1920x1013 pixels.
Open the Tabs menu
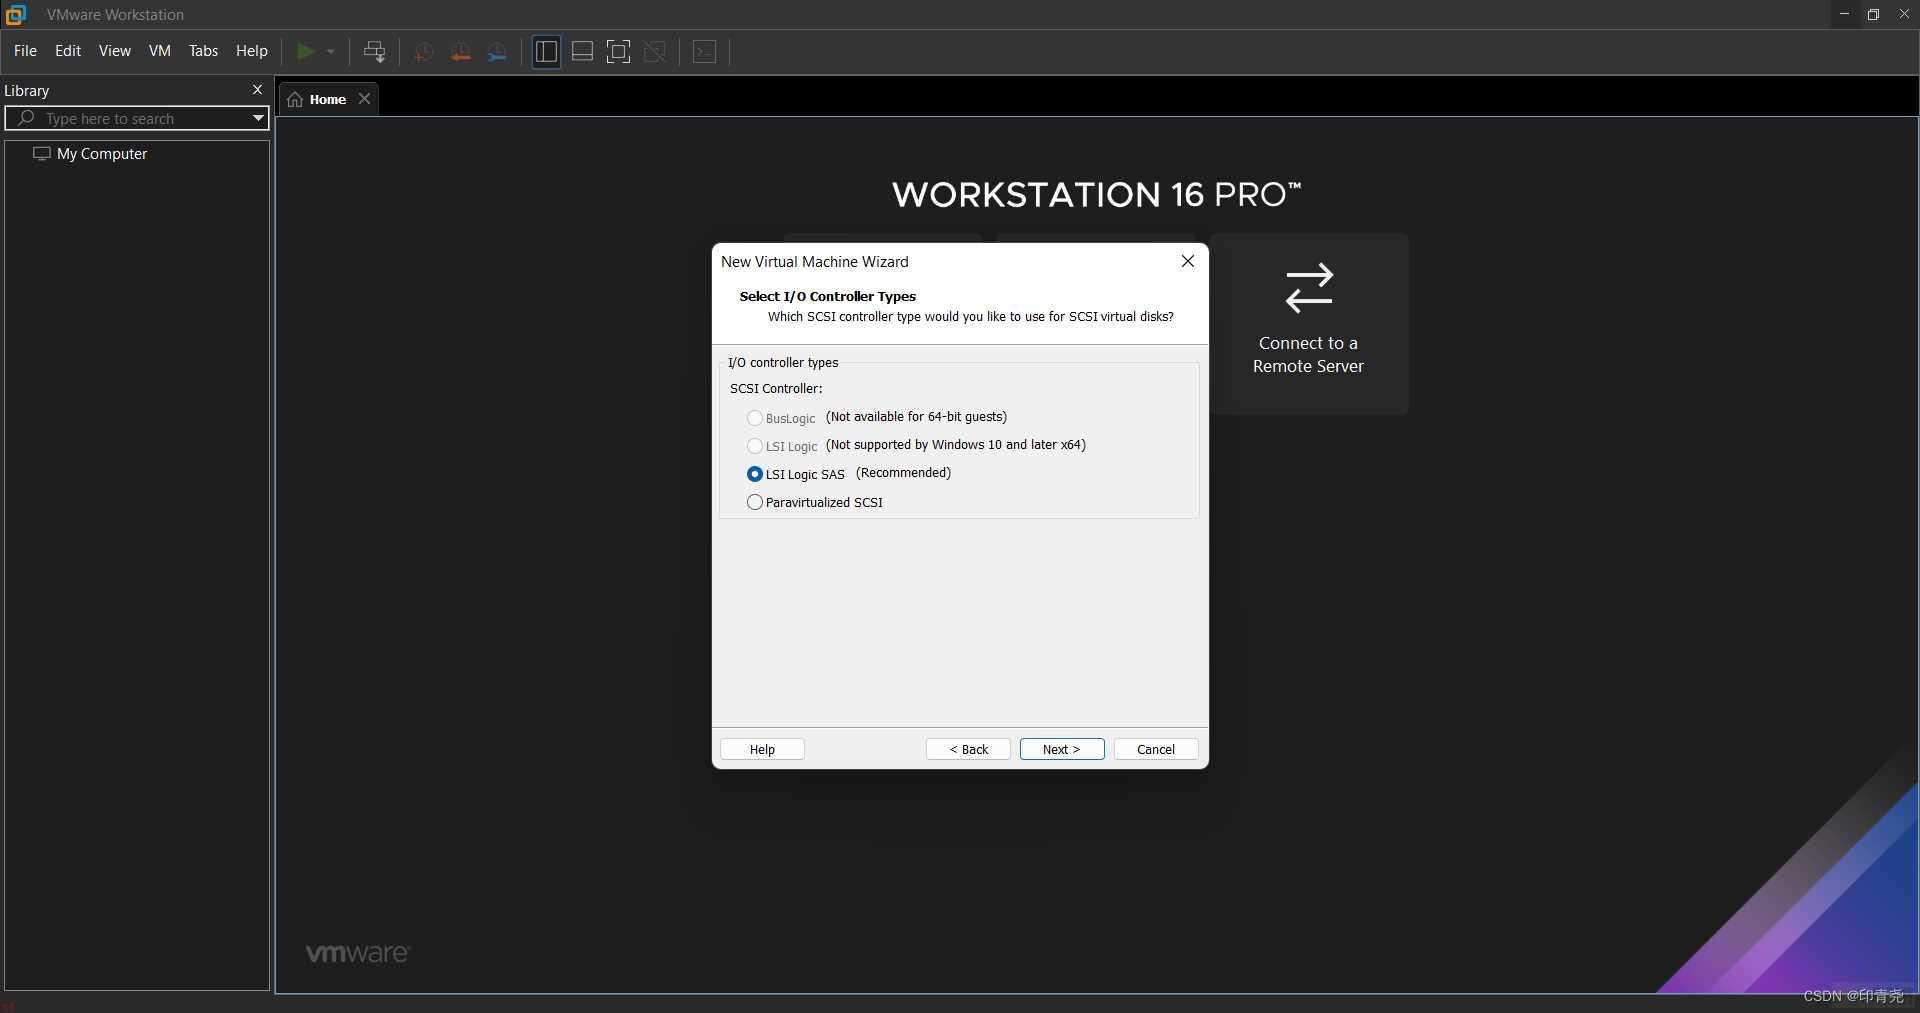click(x=203, y=51)
